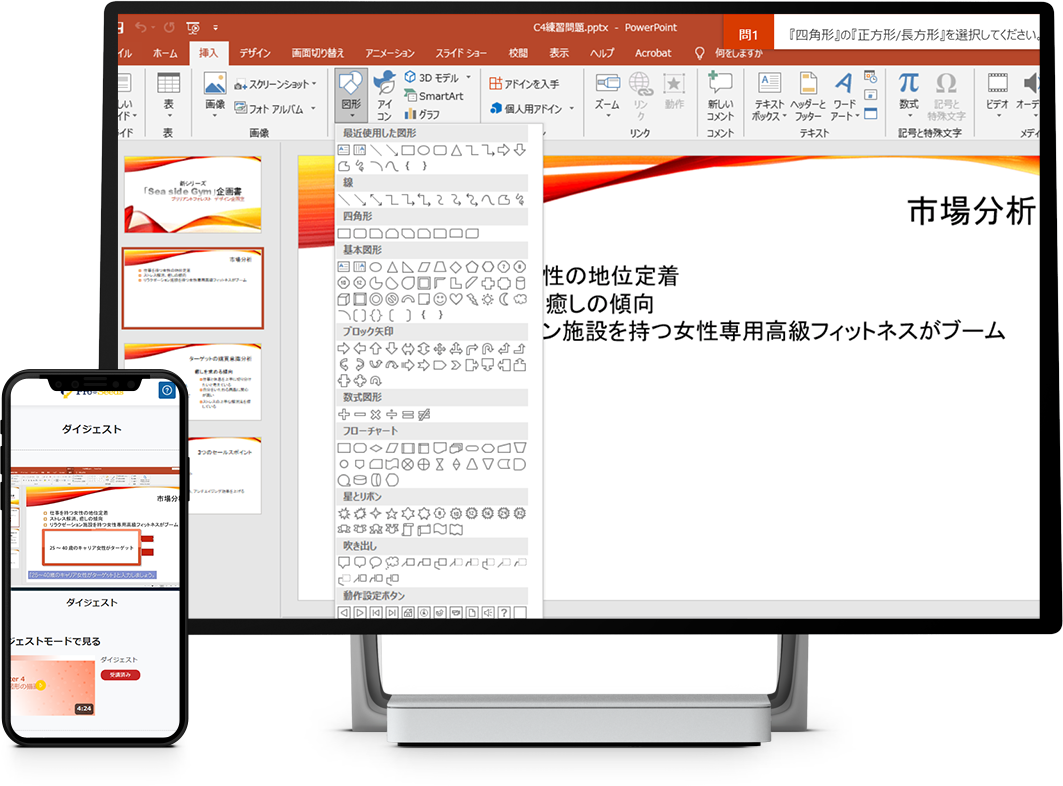Select the 市場分析 slide thumbnail in panel

coord(193,288)
